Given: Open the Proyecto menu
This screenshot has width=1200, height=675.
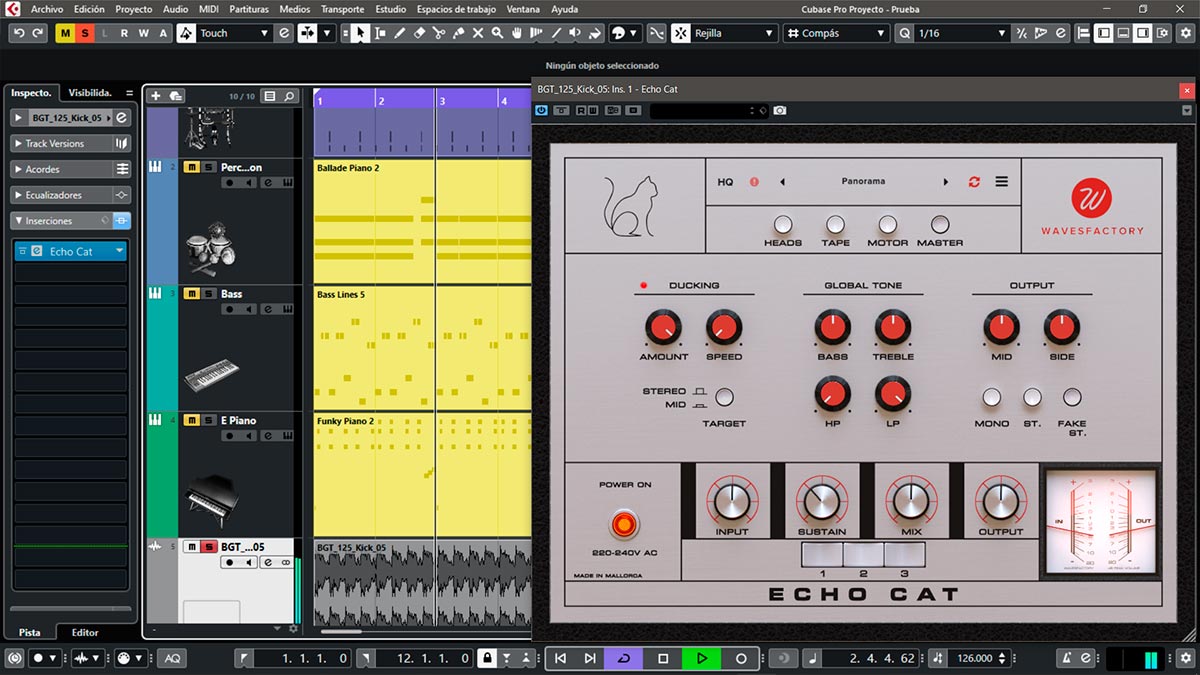Looking at the screenshot, I should pyautogui.click(x=134, y=9).
